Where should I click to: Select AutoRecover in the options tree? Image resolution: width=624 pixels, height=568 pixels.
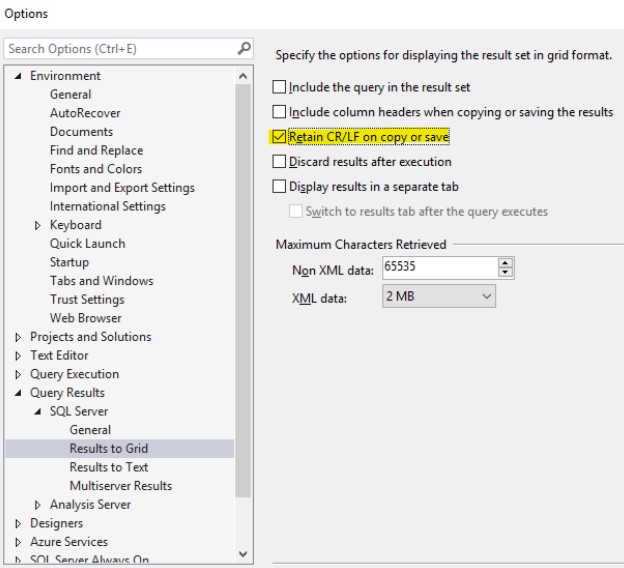[85, 113]
